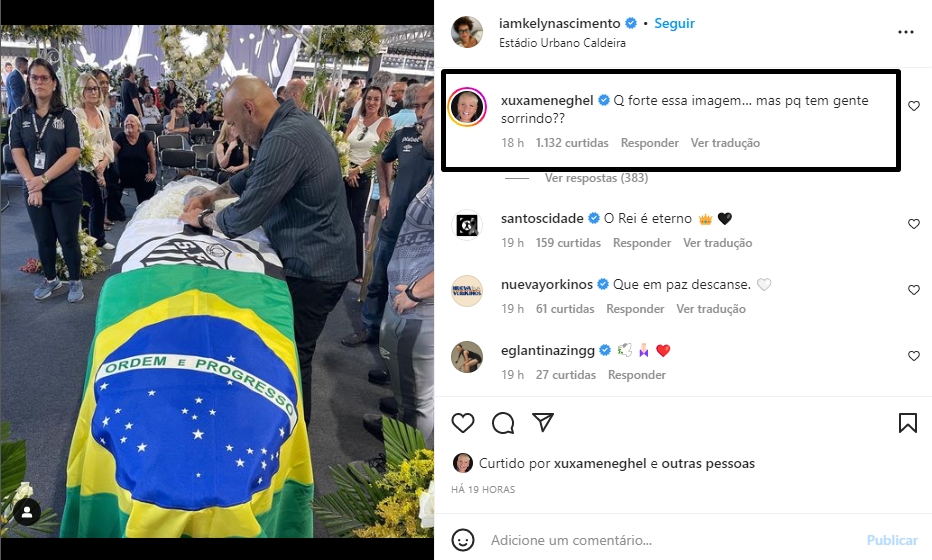The image size is (932, 560).
Task: Expand Ver respostas (383) replies
Action: (596, 178)
